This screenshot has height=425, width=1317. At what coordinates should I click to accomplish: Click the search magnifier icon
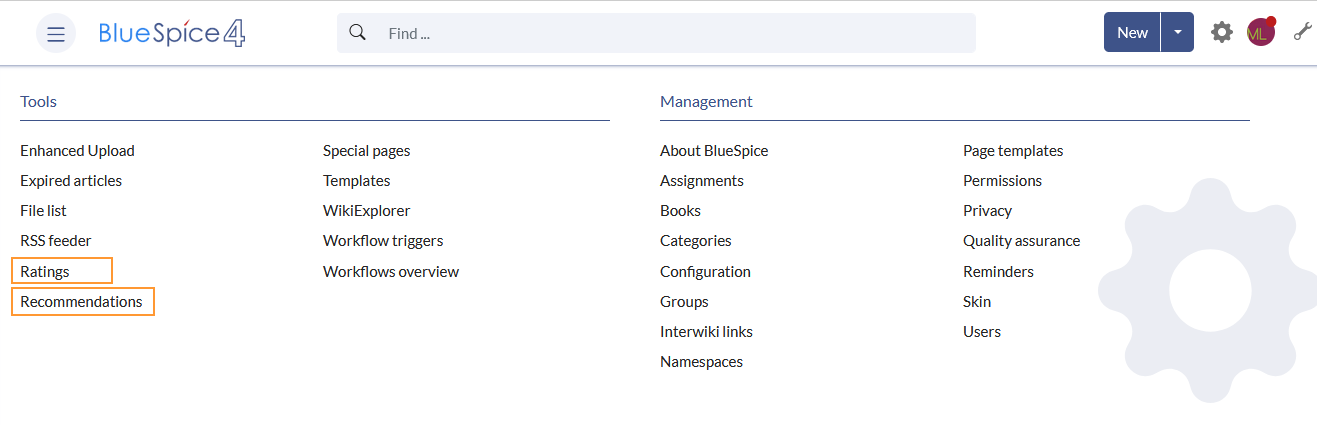point(357,33)
